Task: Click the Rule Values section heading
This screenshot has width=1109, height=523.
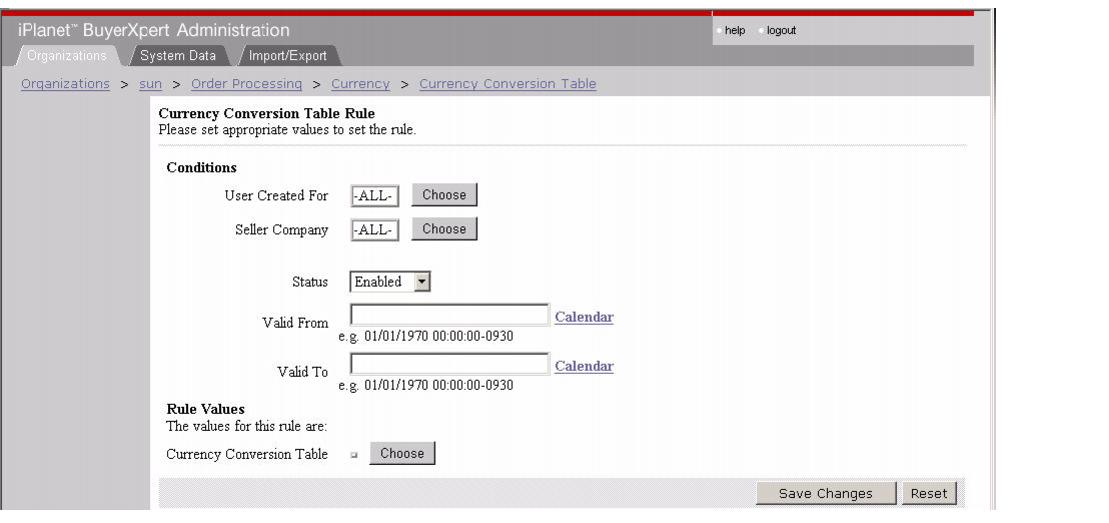Action: pyautogui.click(x=206, y=409)
